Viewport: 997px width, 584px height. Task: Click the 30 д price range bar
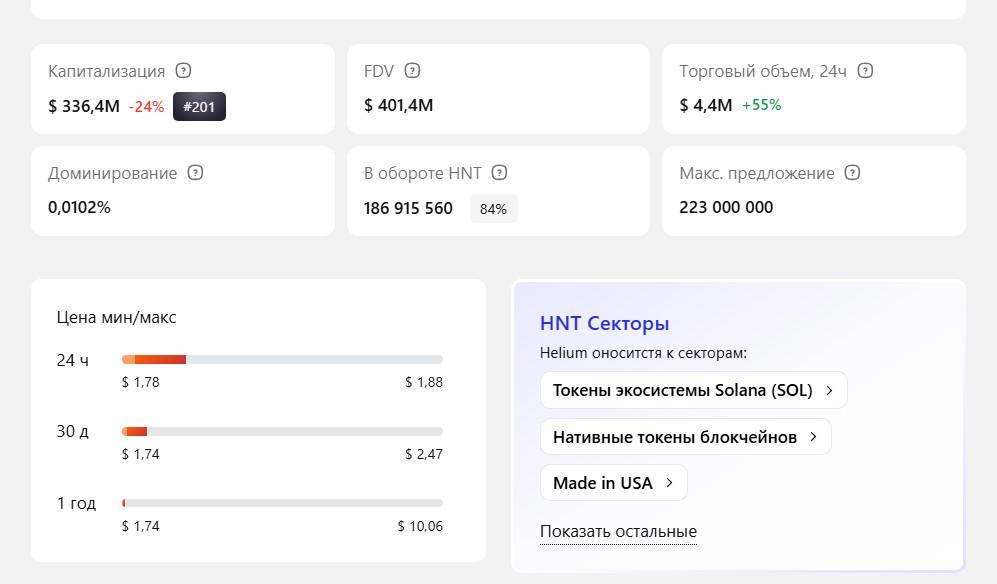(282, 432)
